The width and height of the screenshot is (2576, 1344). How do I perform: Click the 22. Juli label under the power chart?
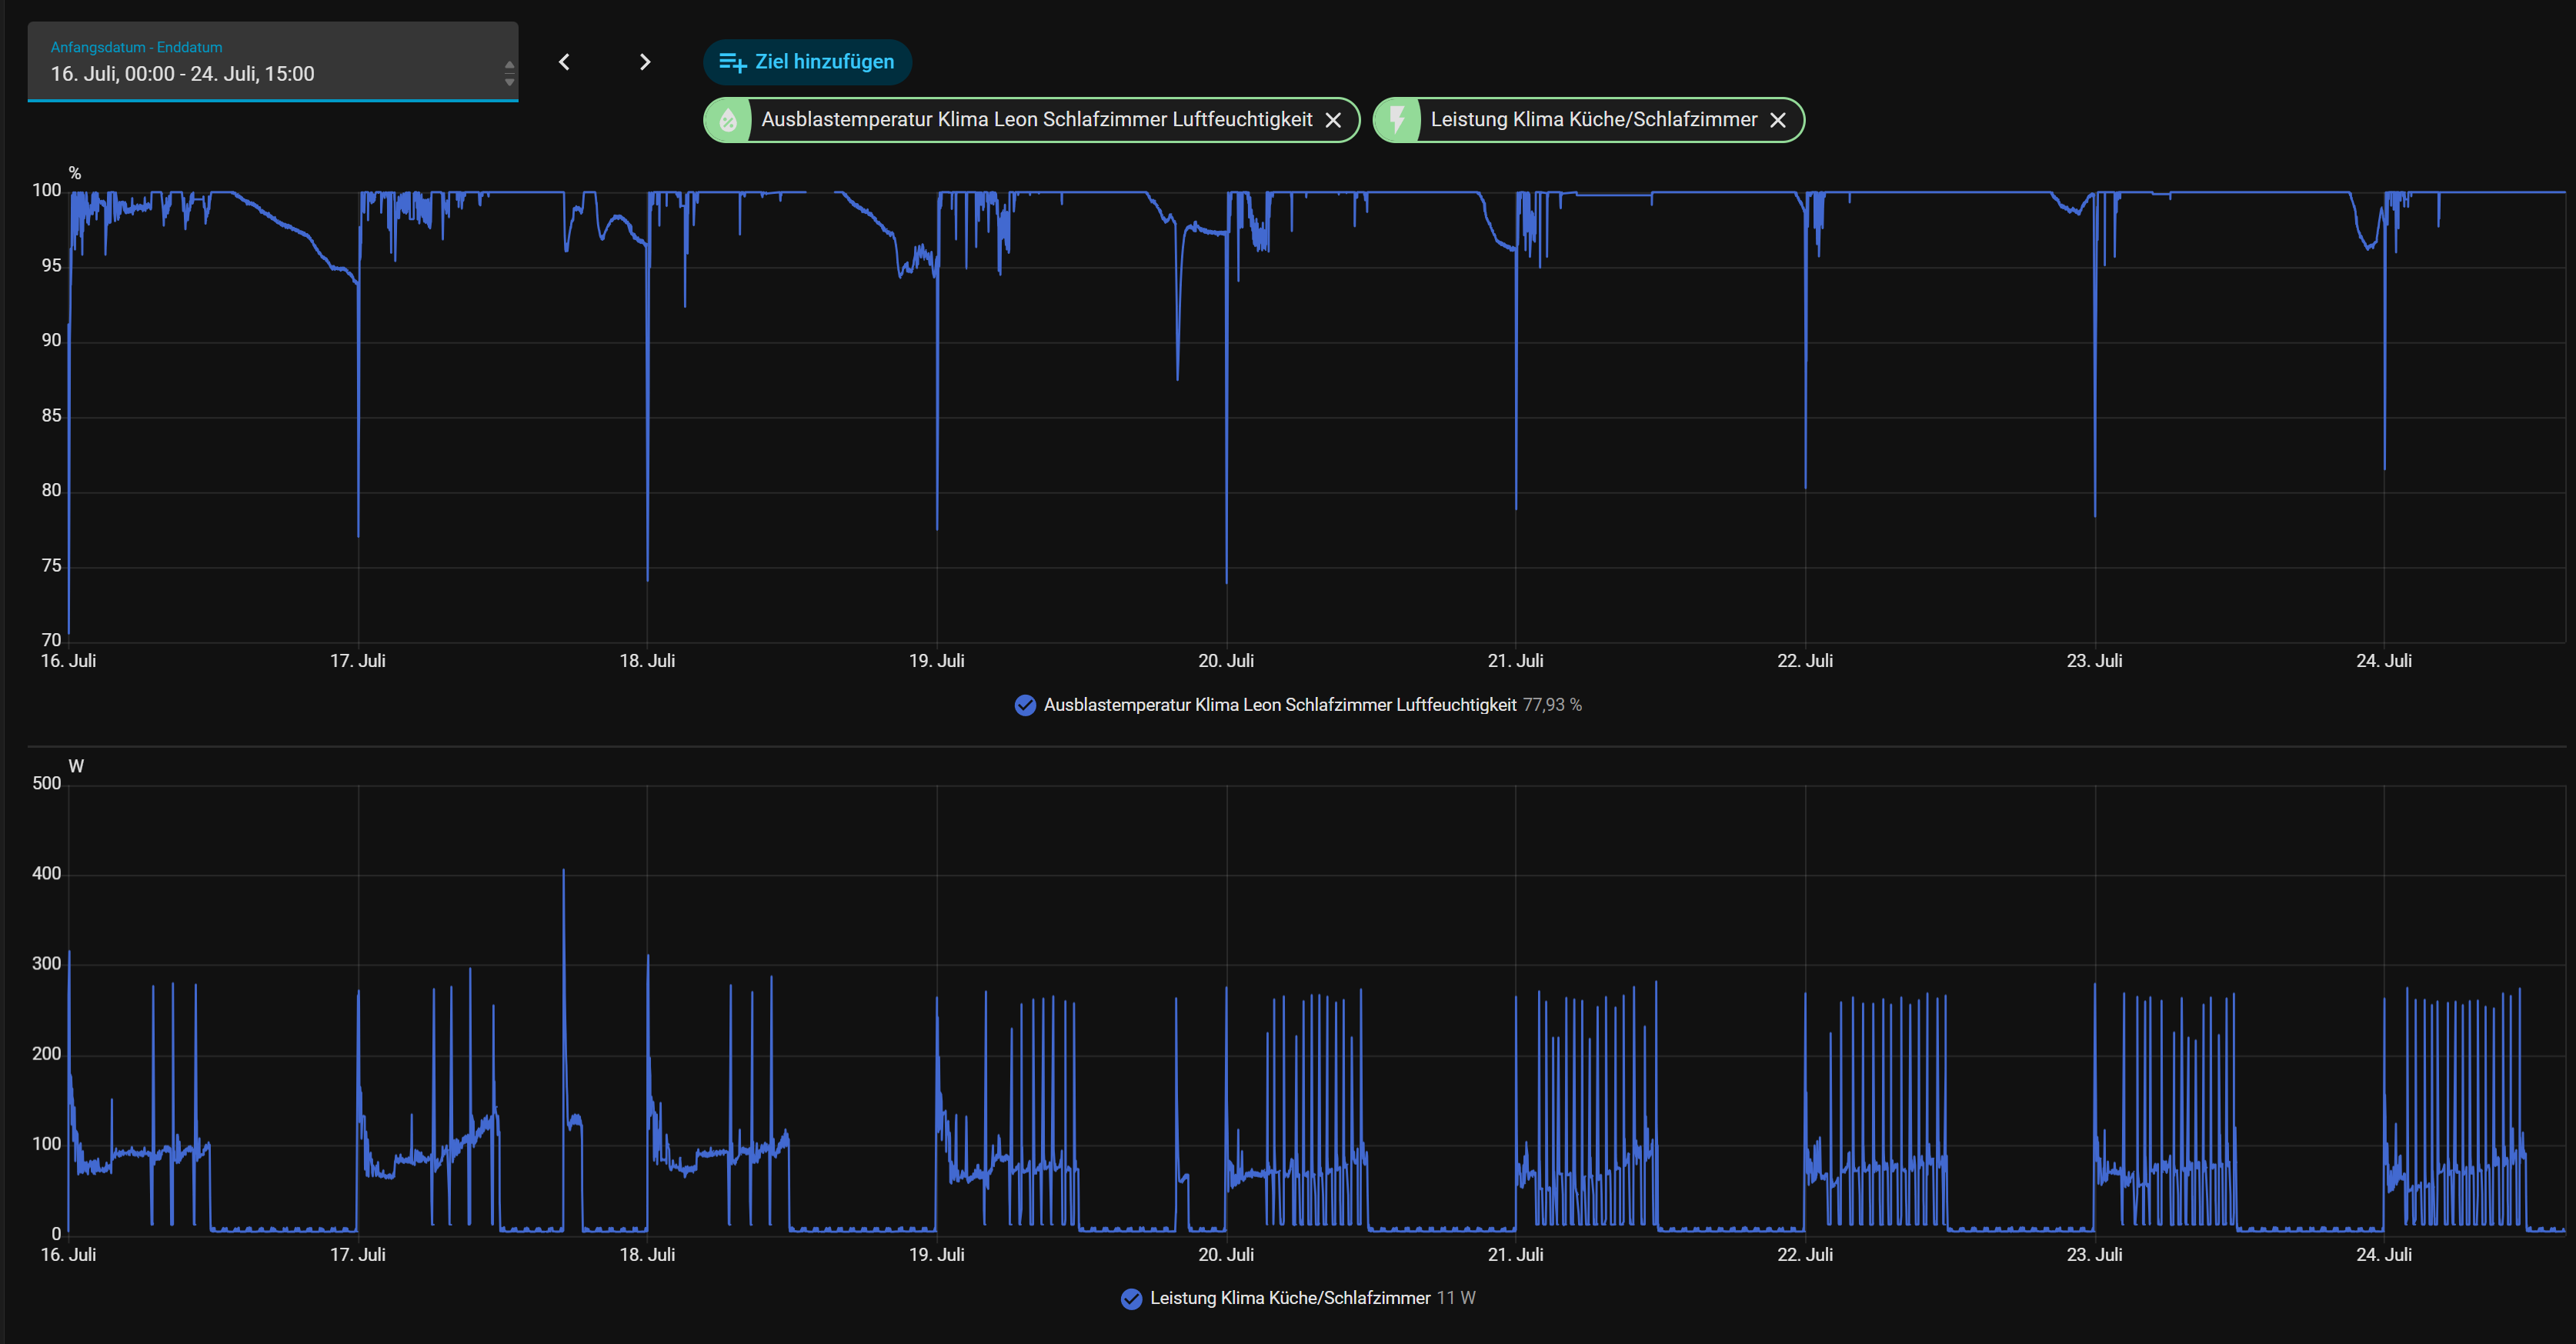click(1805, 1255)
